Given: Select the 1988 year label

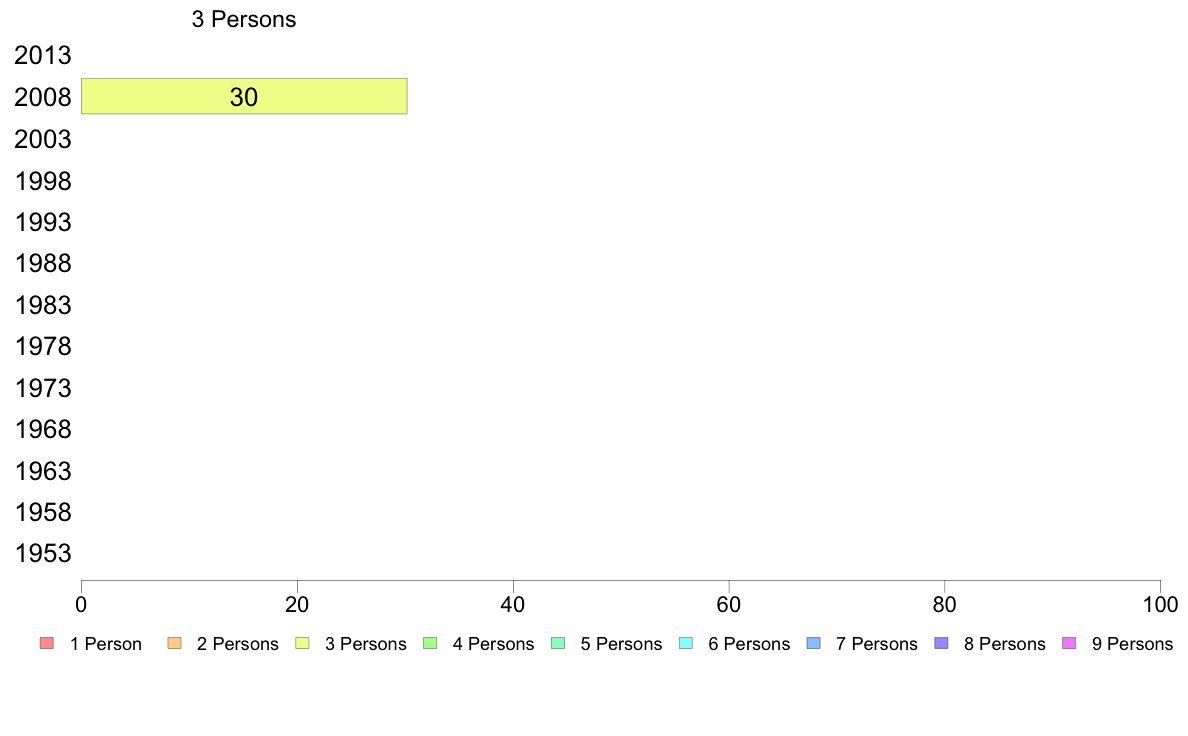Looking at the screenshot, I should [42, 263].
